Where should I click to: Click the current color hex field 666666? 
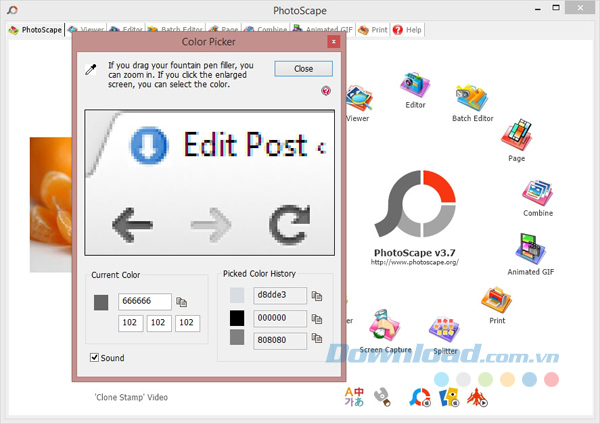tap(145, 302)
